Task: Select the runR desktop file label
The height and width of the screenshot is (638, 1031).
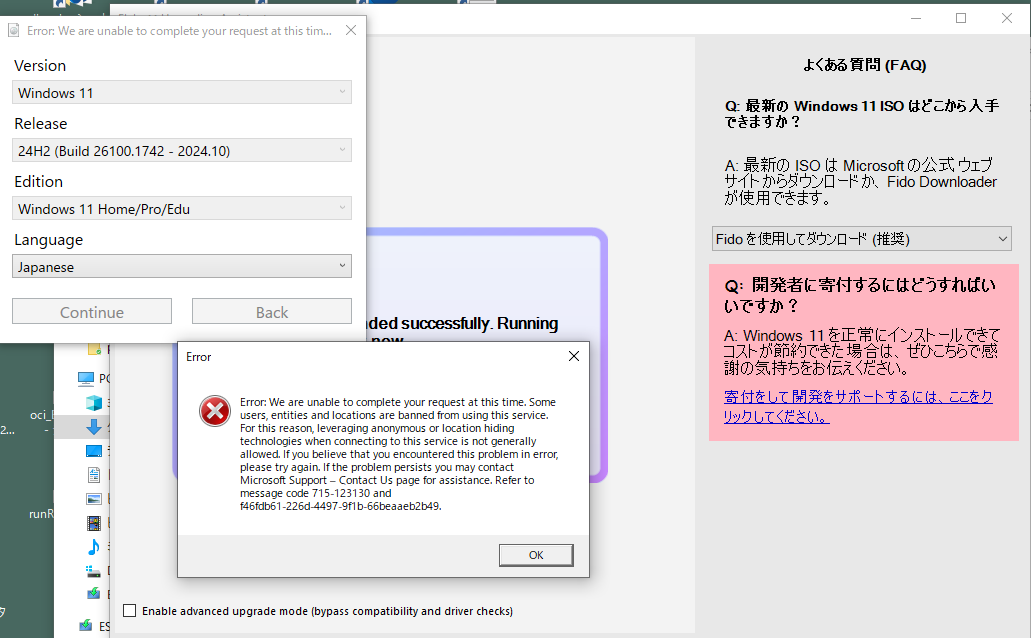Action: (x=41, y=514)
